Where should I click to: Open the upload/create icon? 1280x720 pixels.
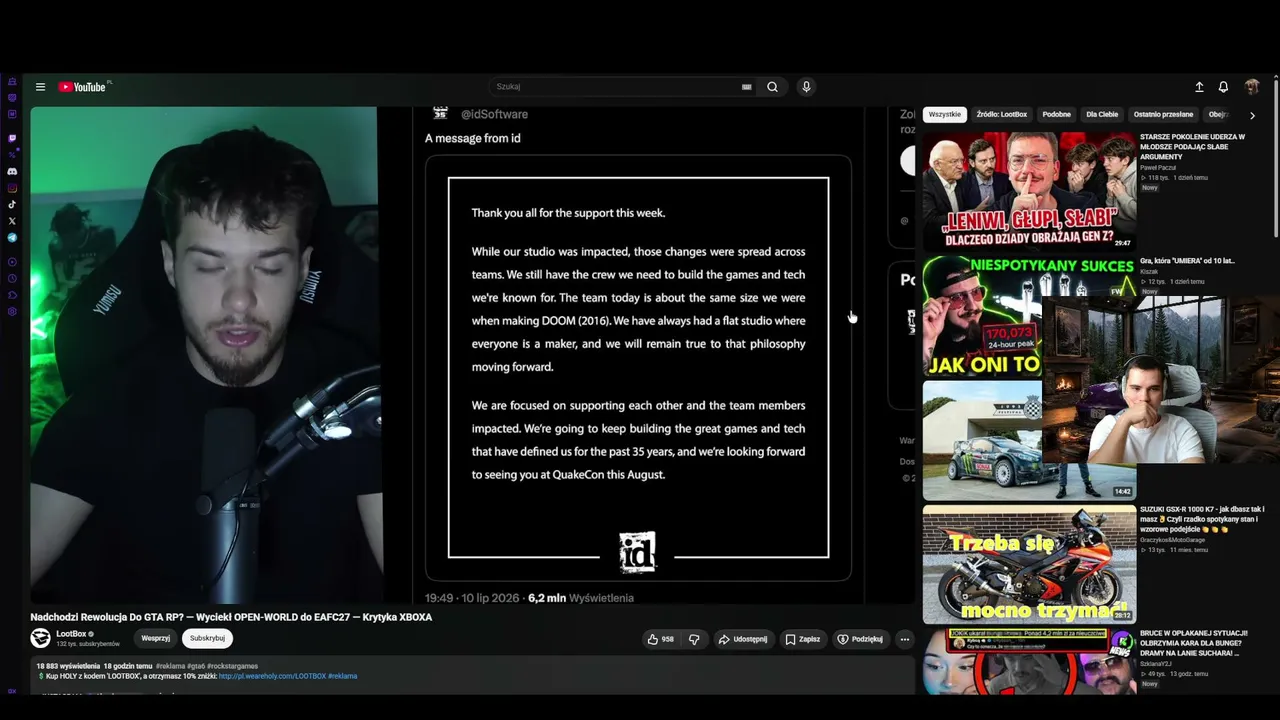click(1199, 87)
